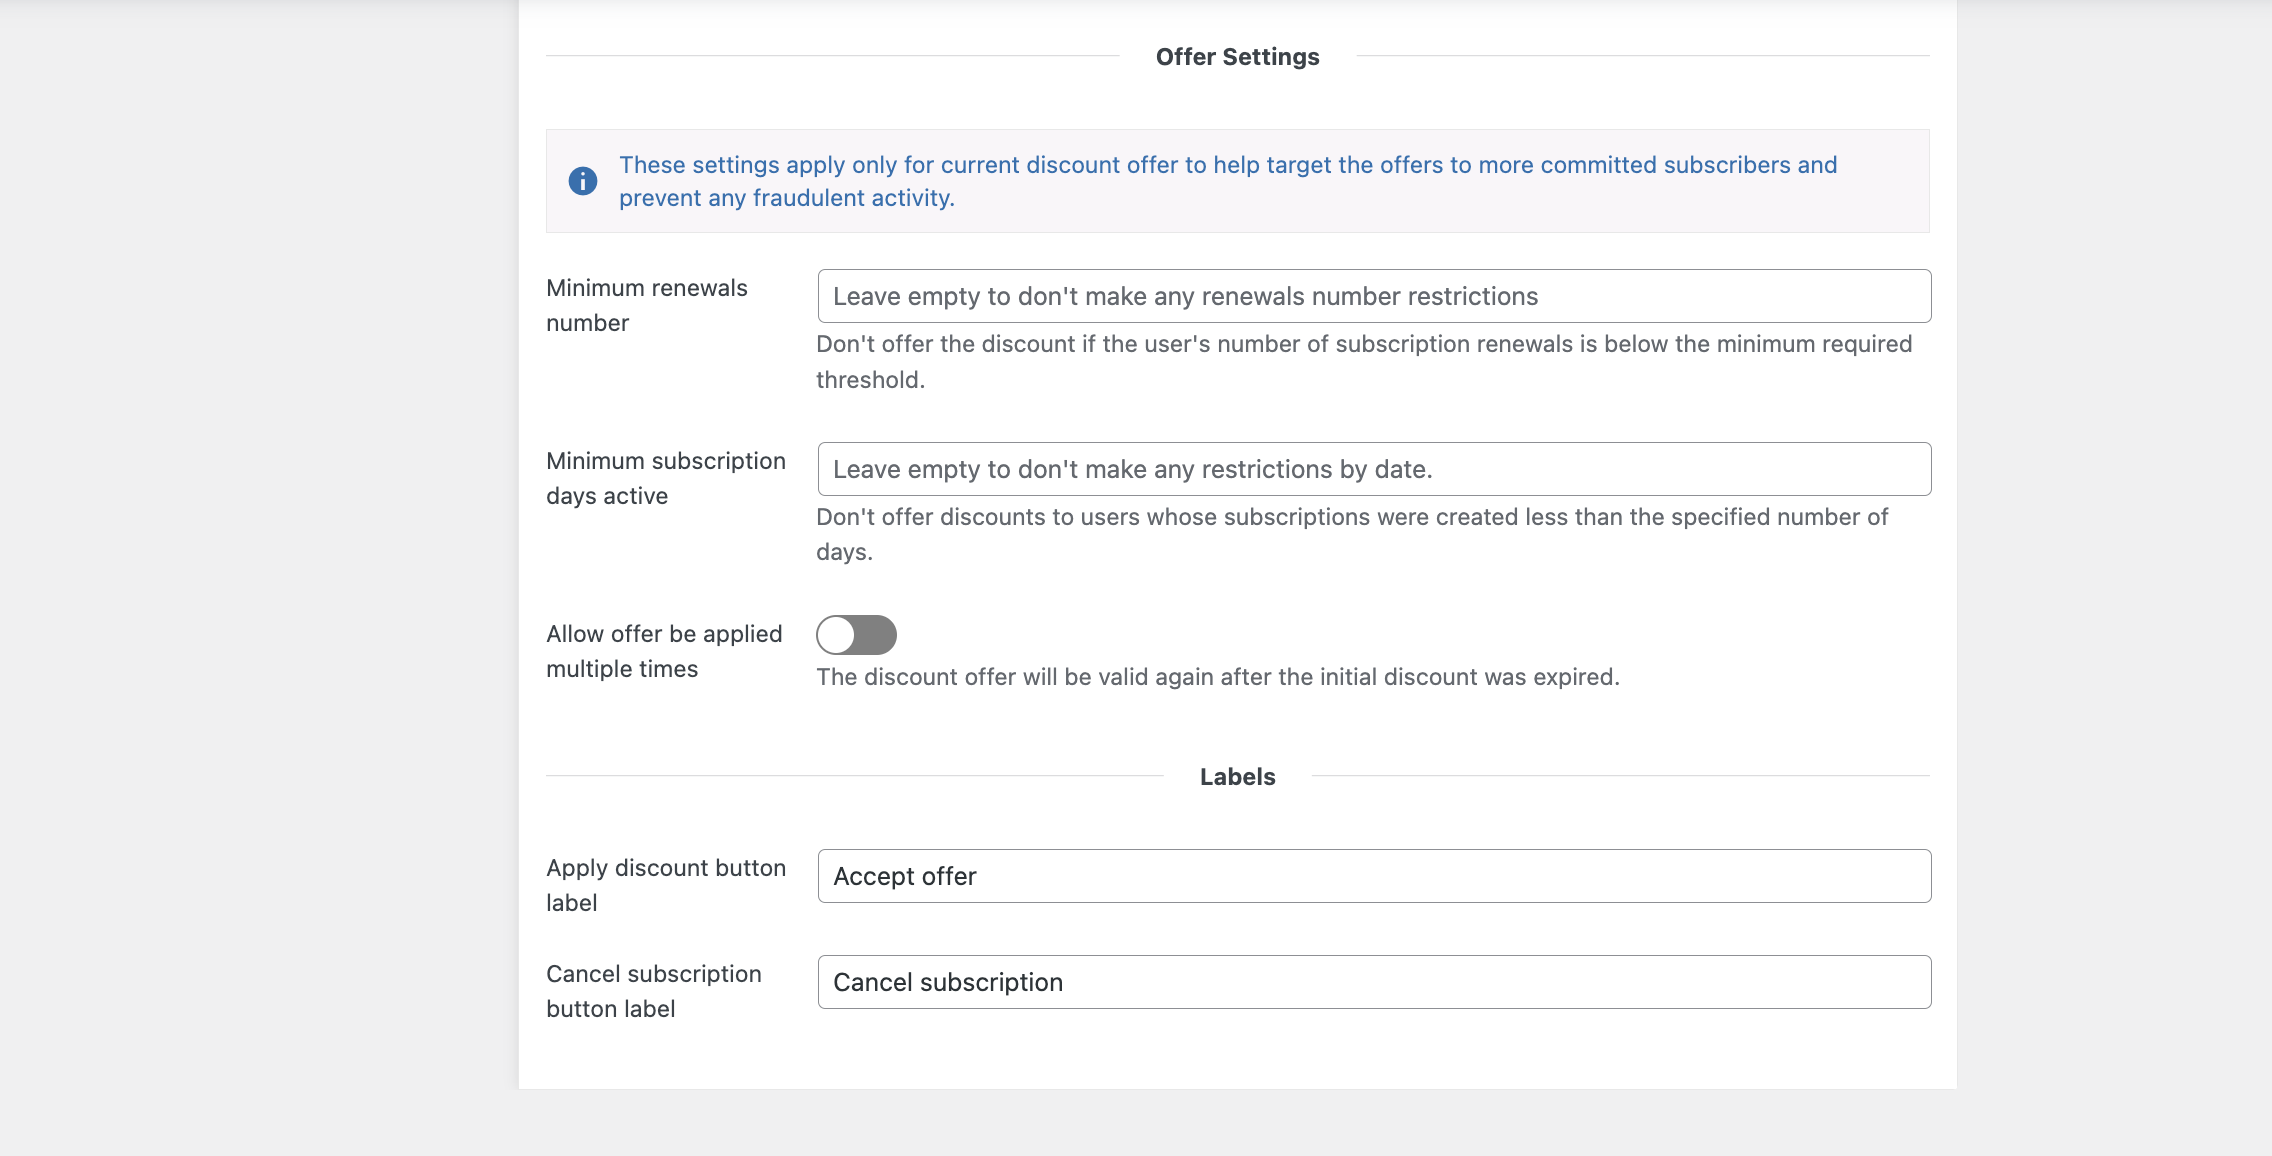The width and height of the screenshot is (2272, 1156).
Task: Click the blue info icon in notice
Action: [583, 181]
